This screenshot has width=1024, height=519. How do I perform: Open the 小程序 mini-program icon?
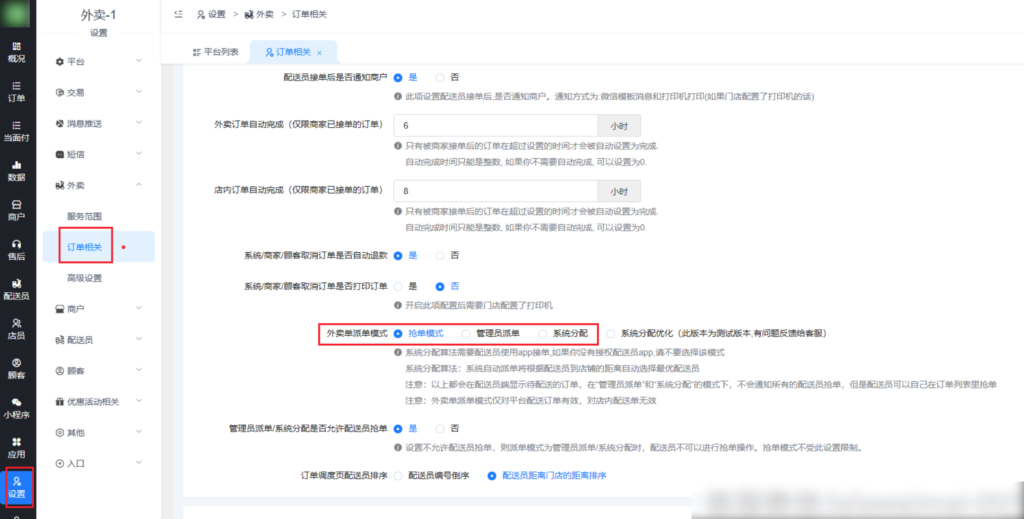16,402
